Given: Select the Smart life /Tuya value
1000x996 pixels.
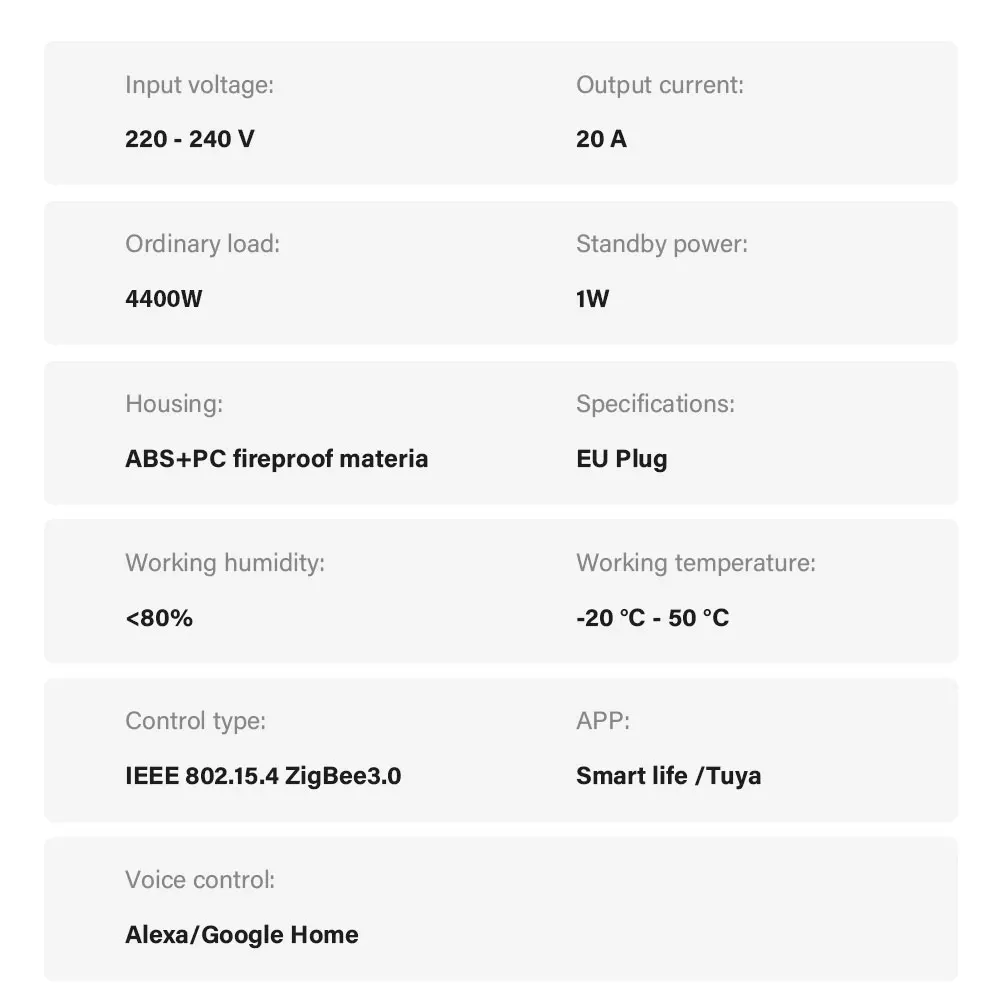Looking at the screenshot, I should pos(668,777).
